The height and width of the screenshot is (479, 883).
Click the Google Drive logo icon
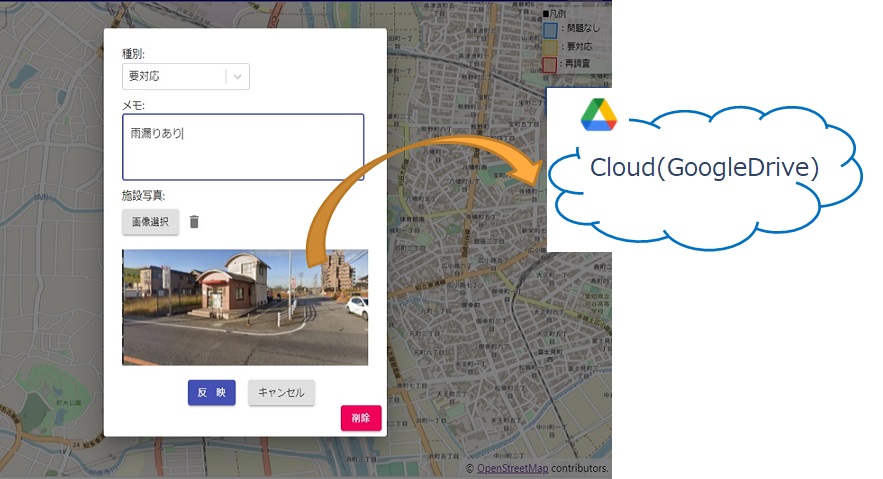pos(598,115)
